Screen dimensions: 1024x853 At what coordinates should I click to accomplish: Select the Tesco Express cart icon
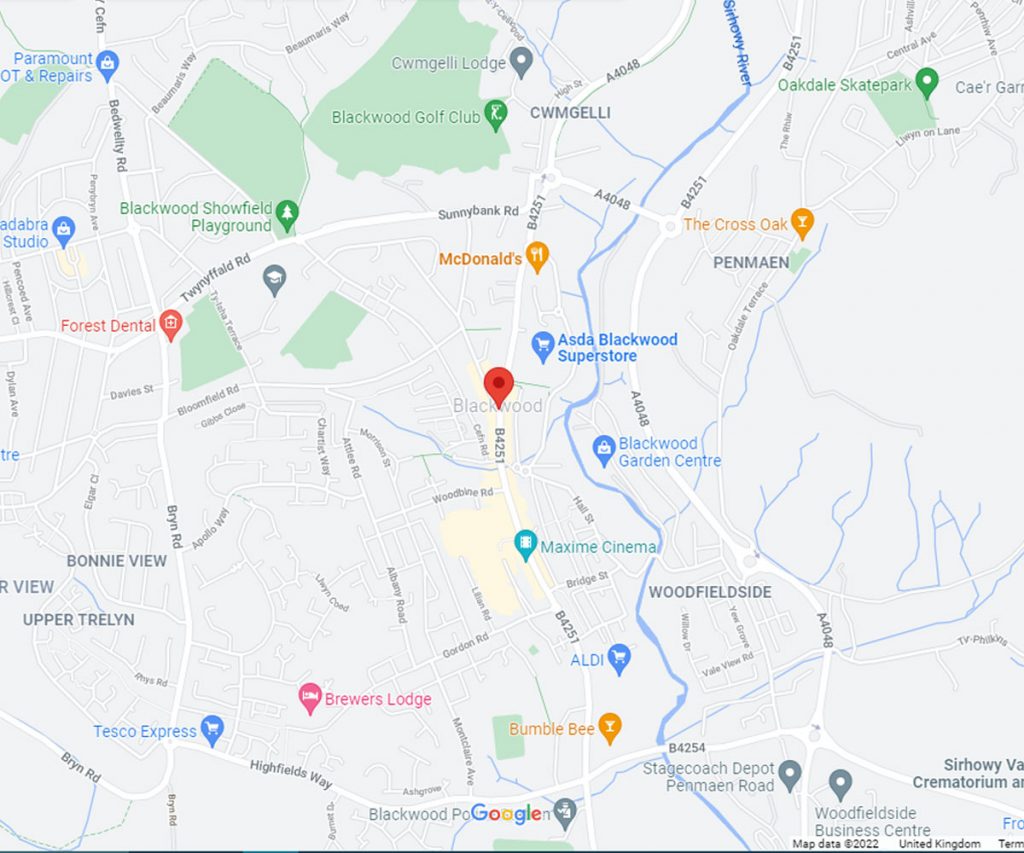click(x=212, y=731)
